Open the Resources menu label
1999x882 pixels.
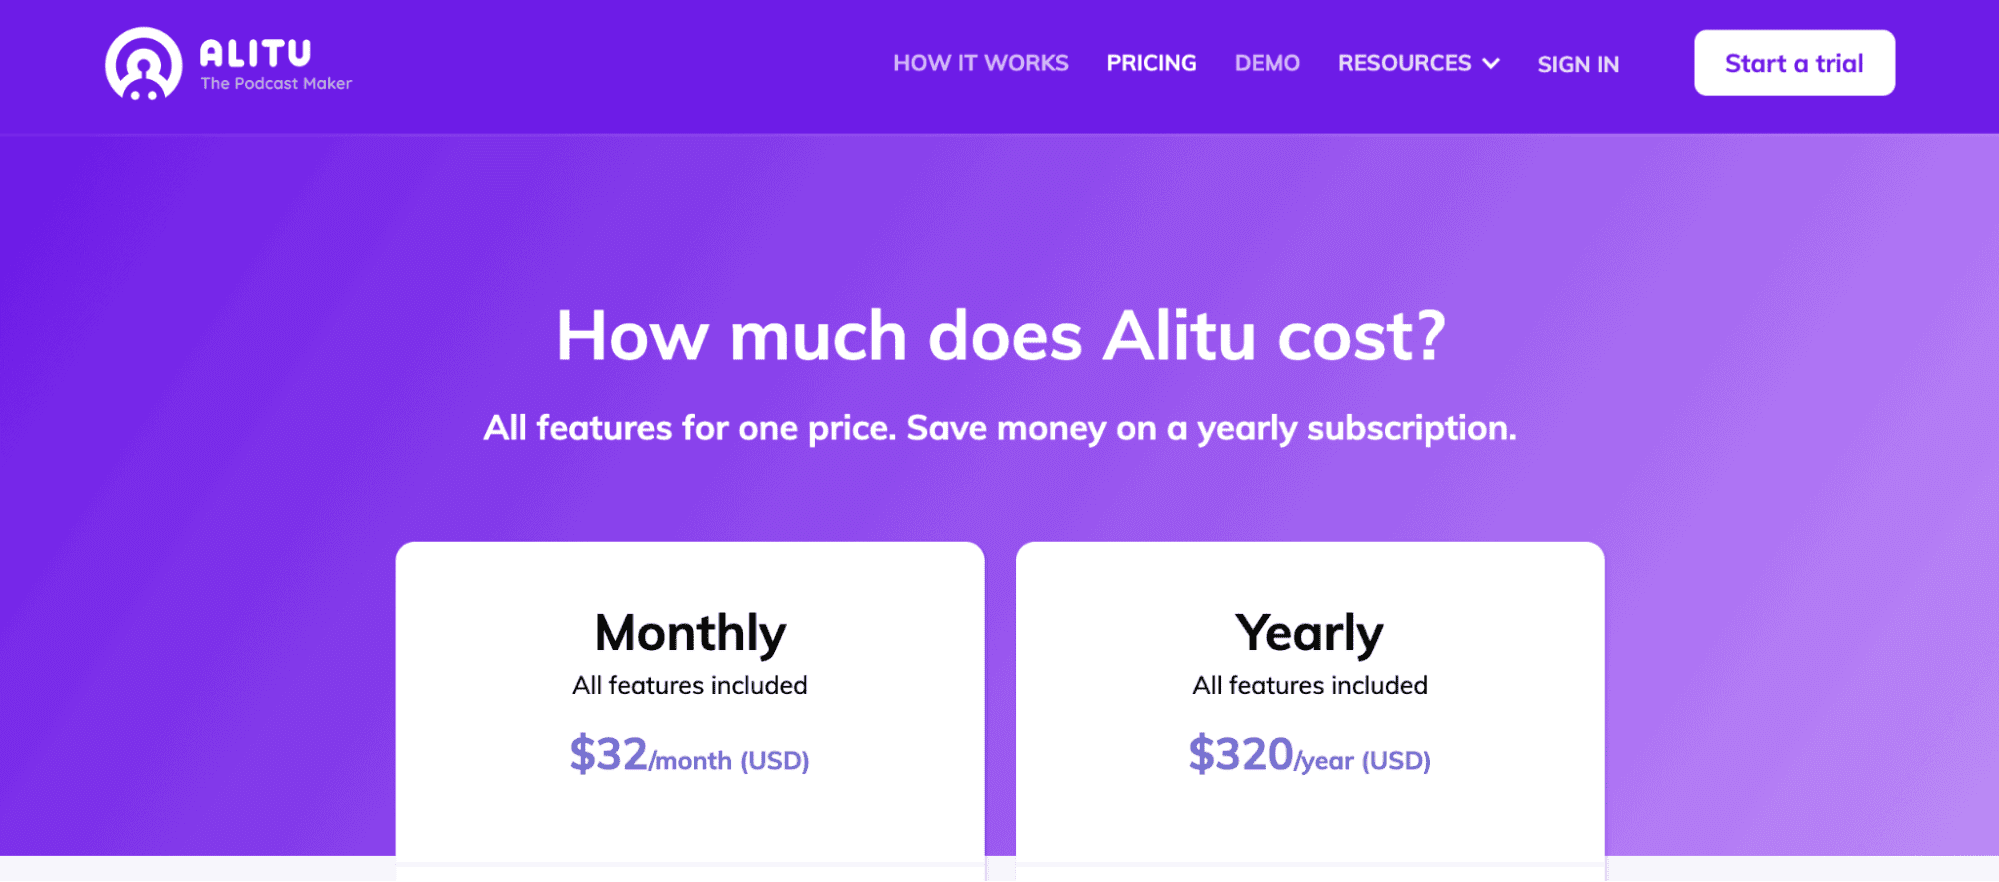(1404, 63)
